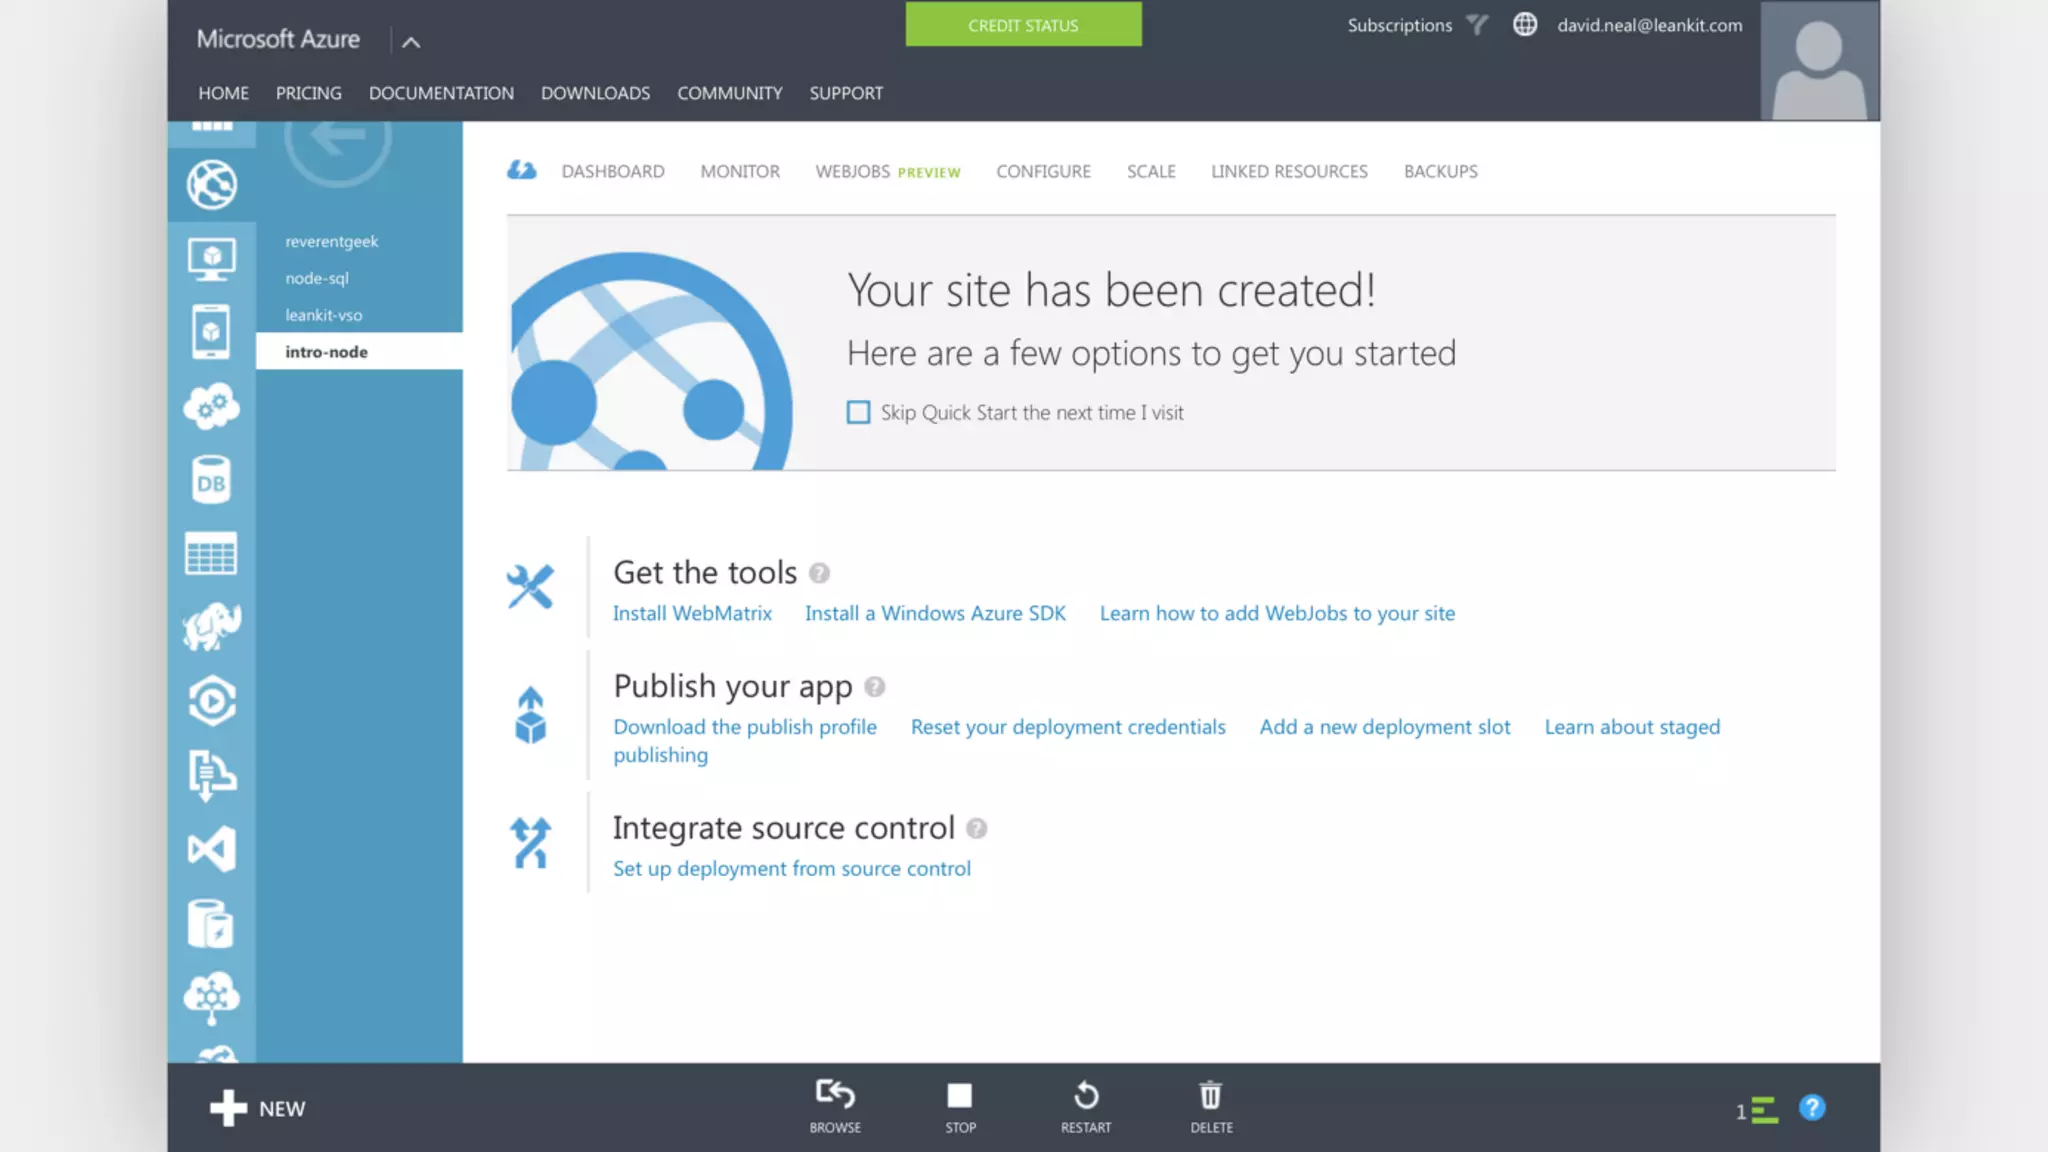Open HDInsight elephant sidebar icon
Viewport: 2048px width, 1152px height.
click(x=211, y=627)
